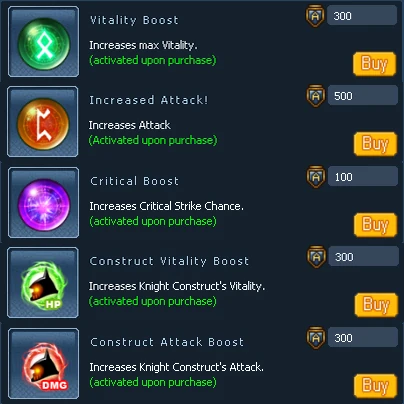Click the currency badge beside Vitality Boost price
This screenshot has height=404, width=404.
pos(315,16)
